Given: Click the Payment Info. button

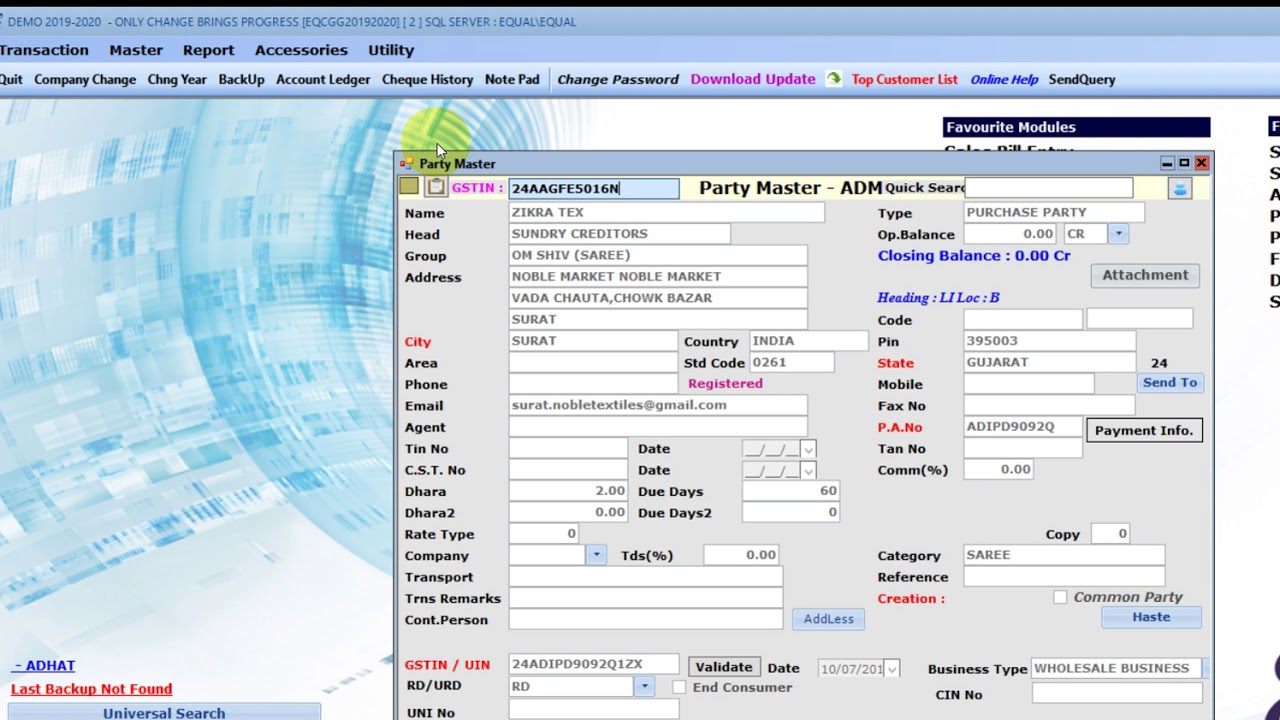Looking at the screenshot, I should (x=1144, y=430).
